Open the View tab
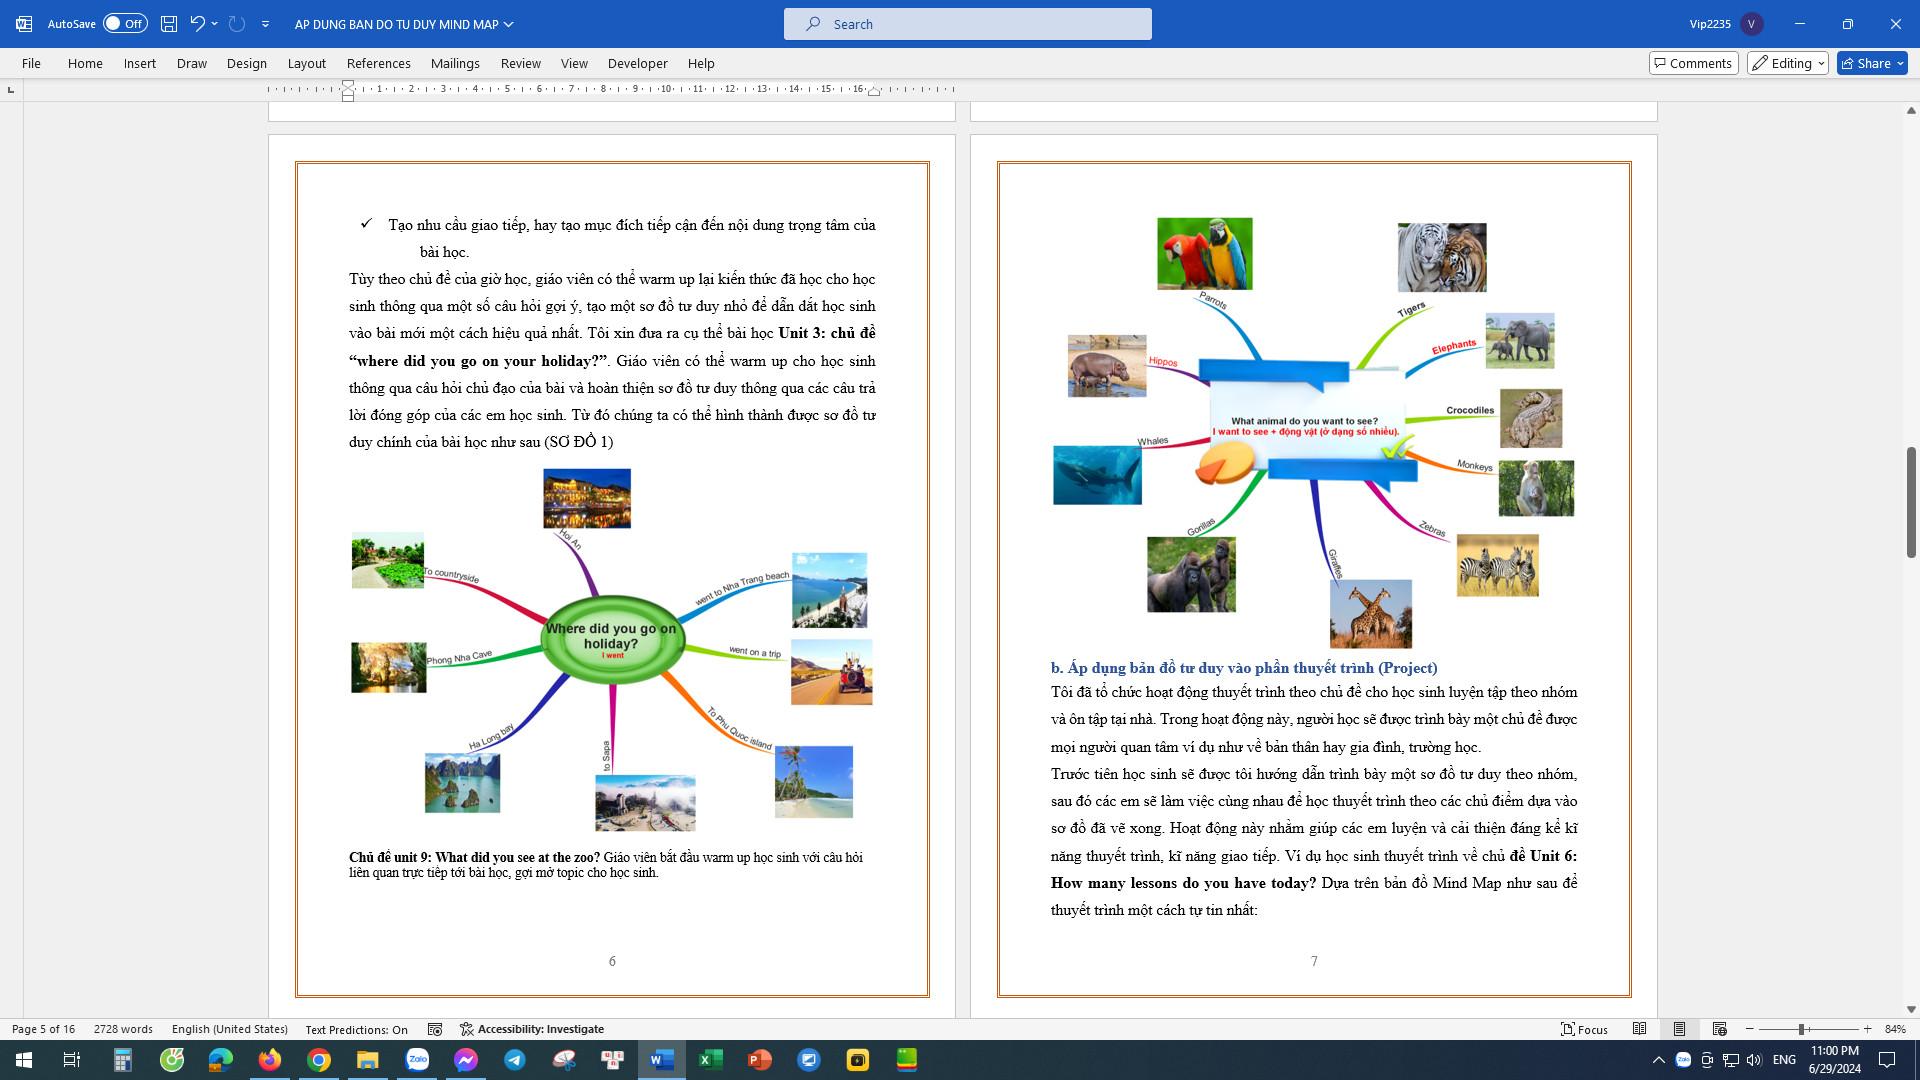 click(574, 63)
